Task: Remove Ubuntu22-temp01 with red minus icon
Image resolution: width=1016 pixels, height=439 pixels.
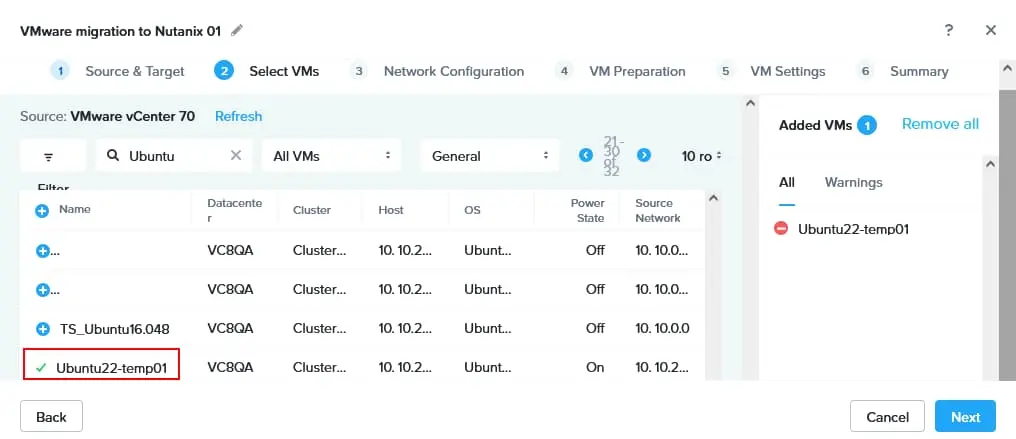Action: (x=781, y=228)
